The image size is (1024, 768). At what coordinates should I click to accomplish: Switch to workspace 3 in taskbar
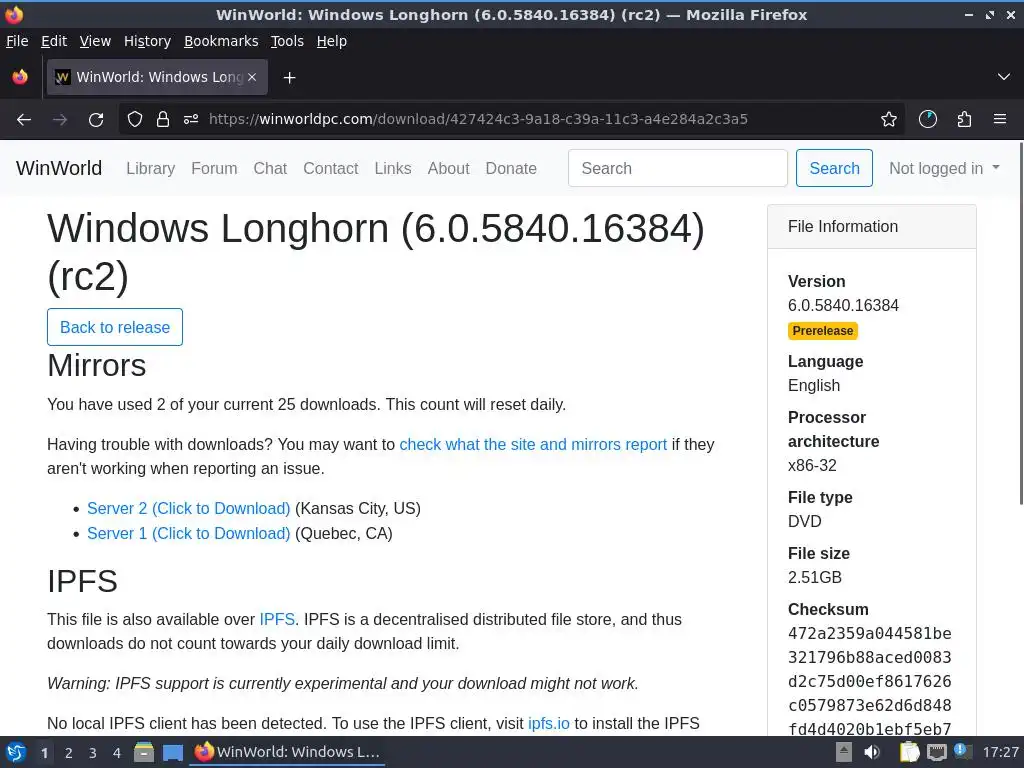[x=93, y=753]
